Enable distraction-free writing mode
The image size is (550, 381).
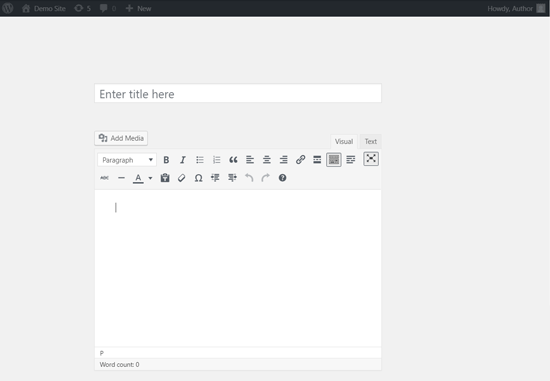pyautogui.click(x=371, y=159)
